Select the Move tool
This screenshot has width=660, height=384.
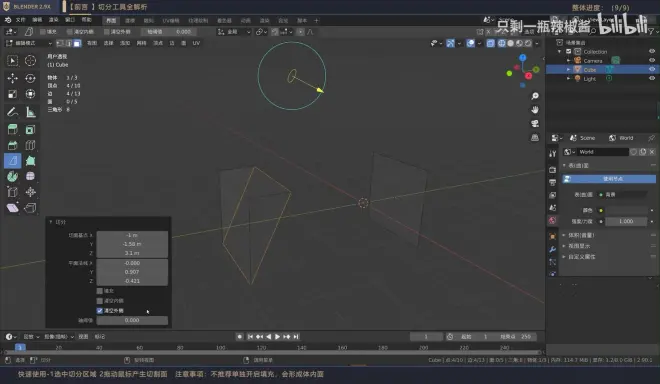pos(13,78)
